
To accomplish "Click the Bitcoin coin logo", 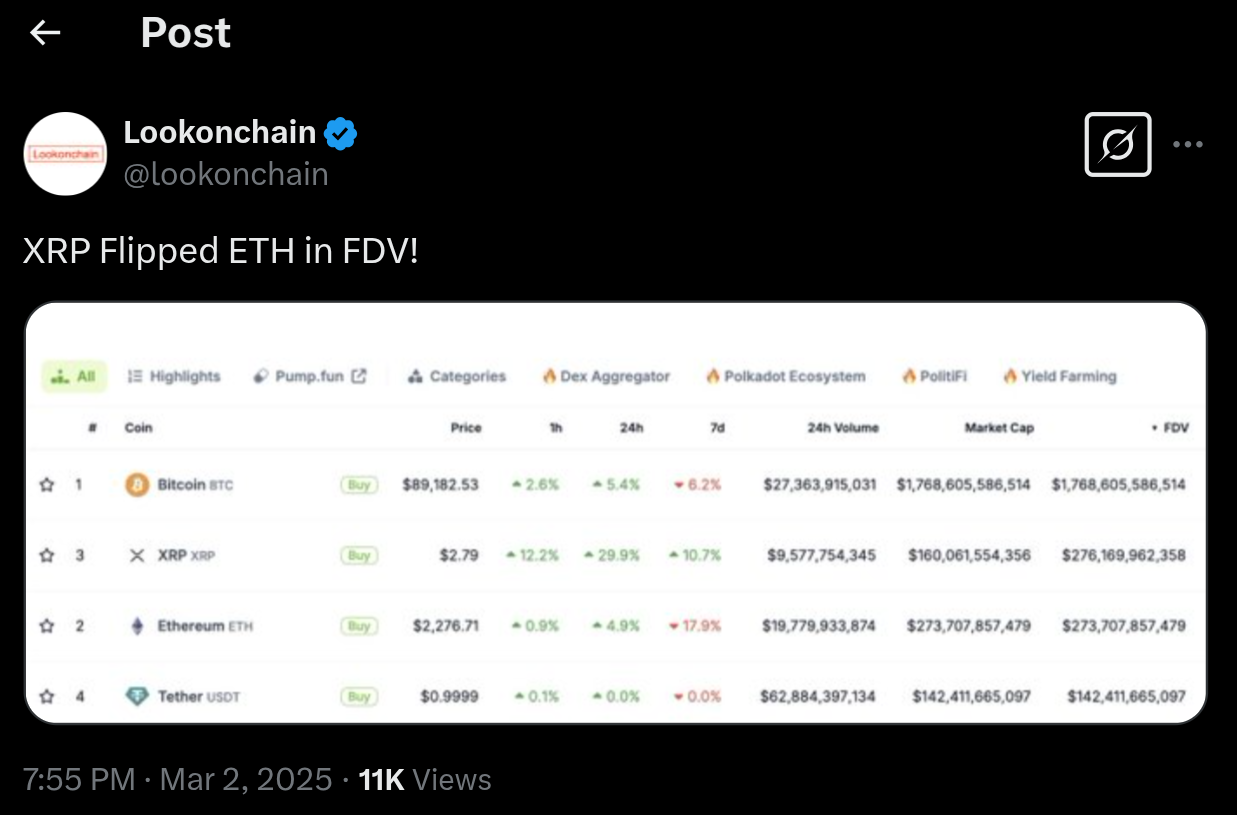I will 137,485.
